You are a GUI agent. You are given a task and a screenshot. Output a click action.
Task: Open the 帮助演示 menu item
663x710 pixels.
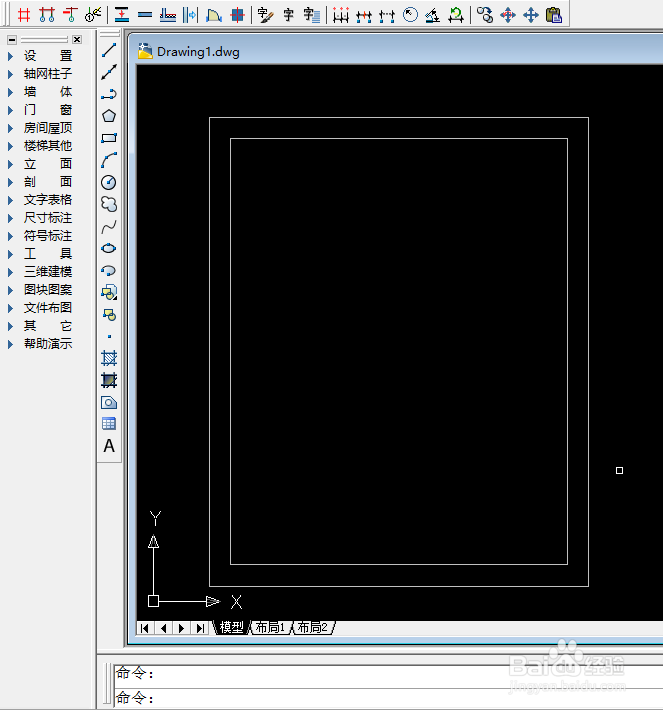click(48, 344)
